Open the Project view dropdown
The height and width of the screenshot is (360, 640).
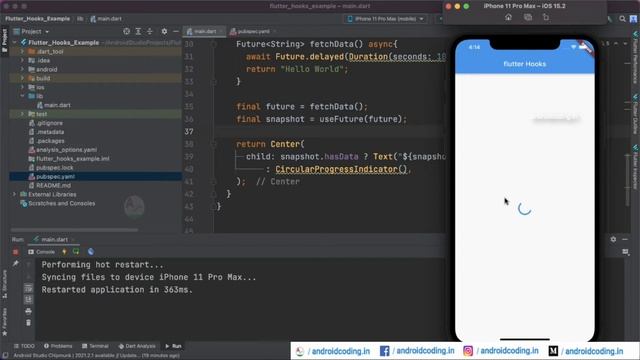31,31
